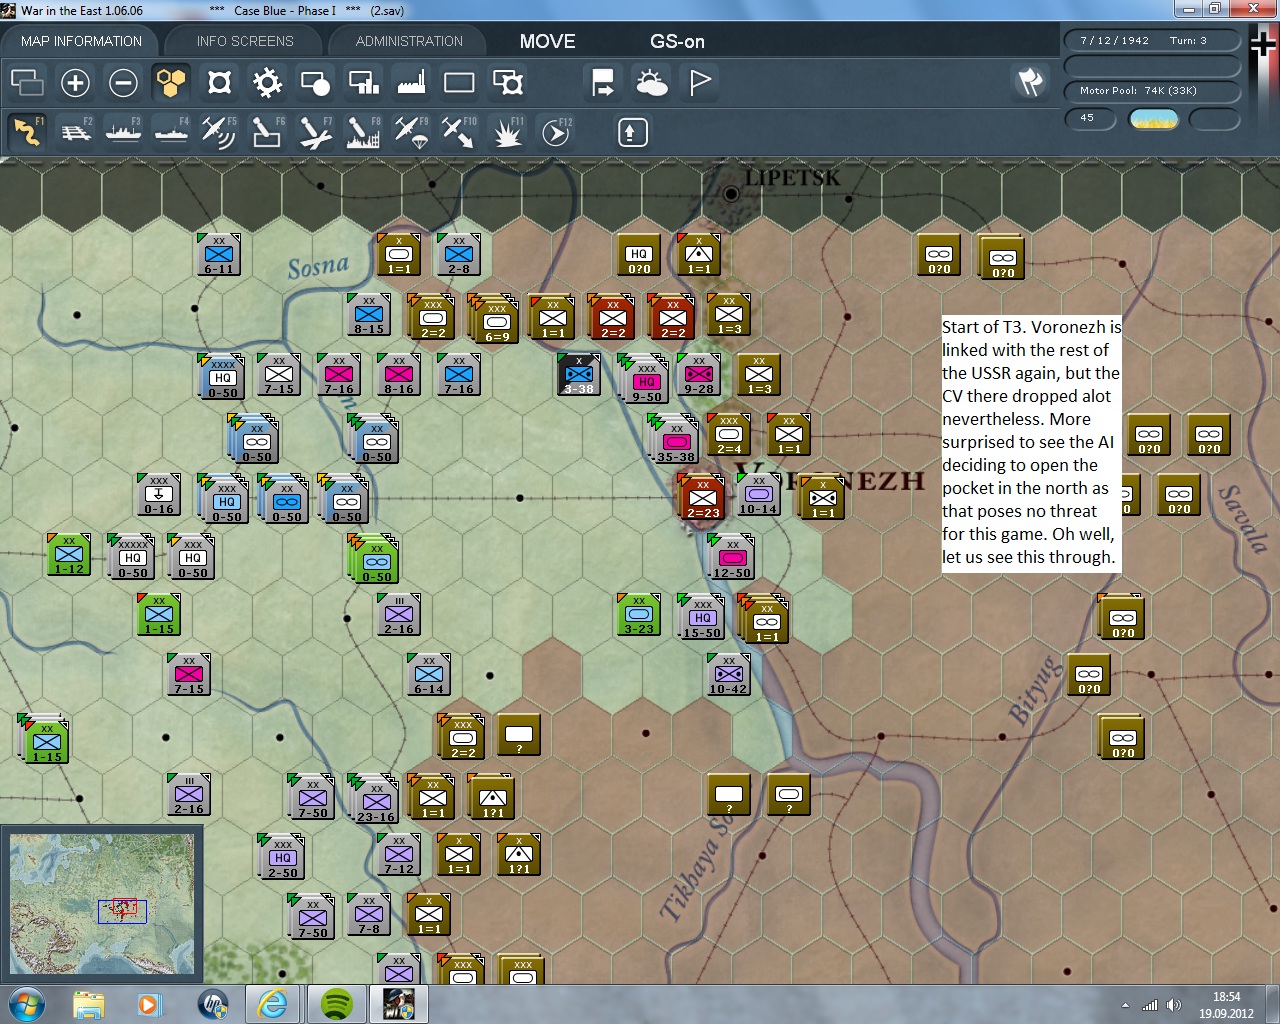This screenshot has height=1024, width=1280.
Task: Click the rectangle with bar chart icon
Action: tap(363, 82)
